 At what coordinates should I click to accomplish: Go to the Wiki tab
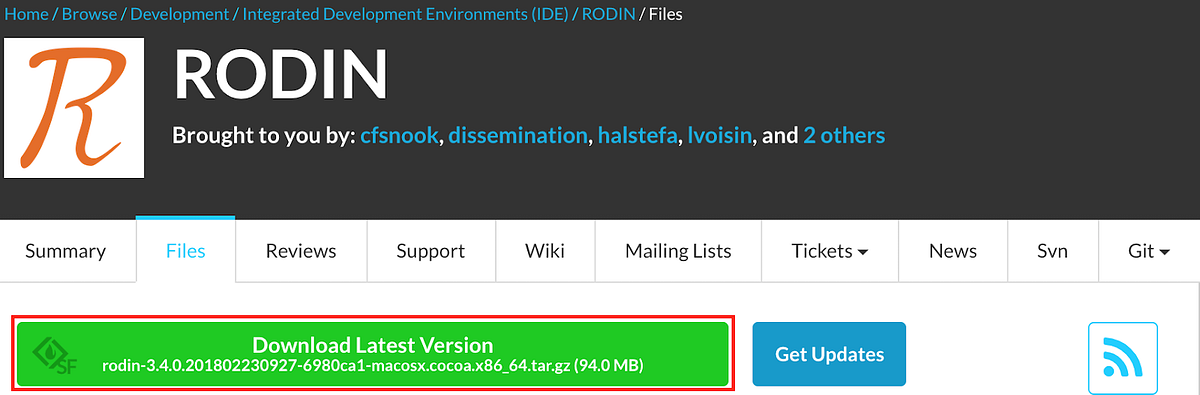pos(545,251)
